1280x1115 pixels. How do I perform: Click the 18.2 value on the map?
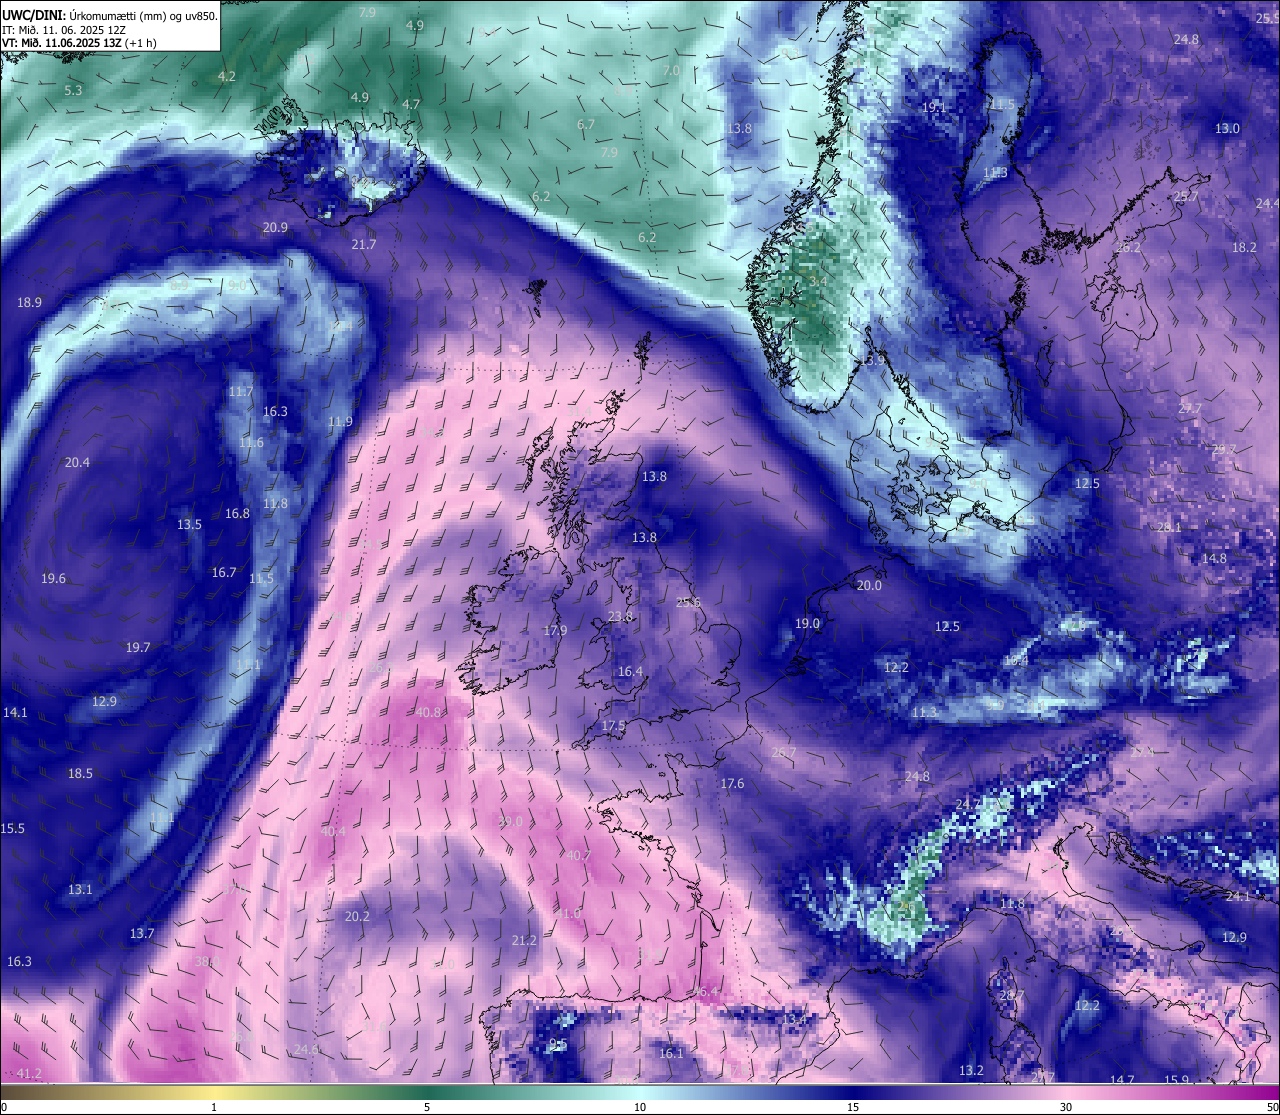pos(1244,247)
